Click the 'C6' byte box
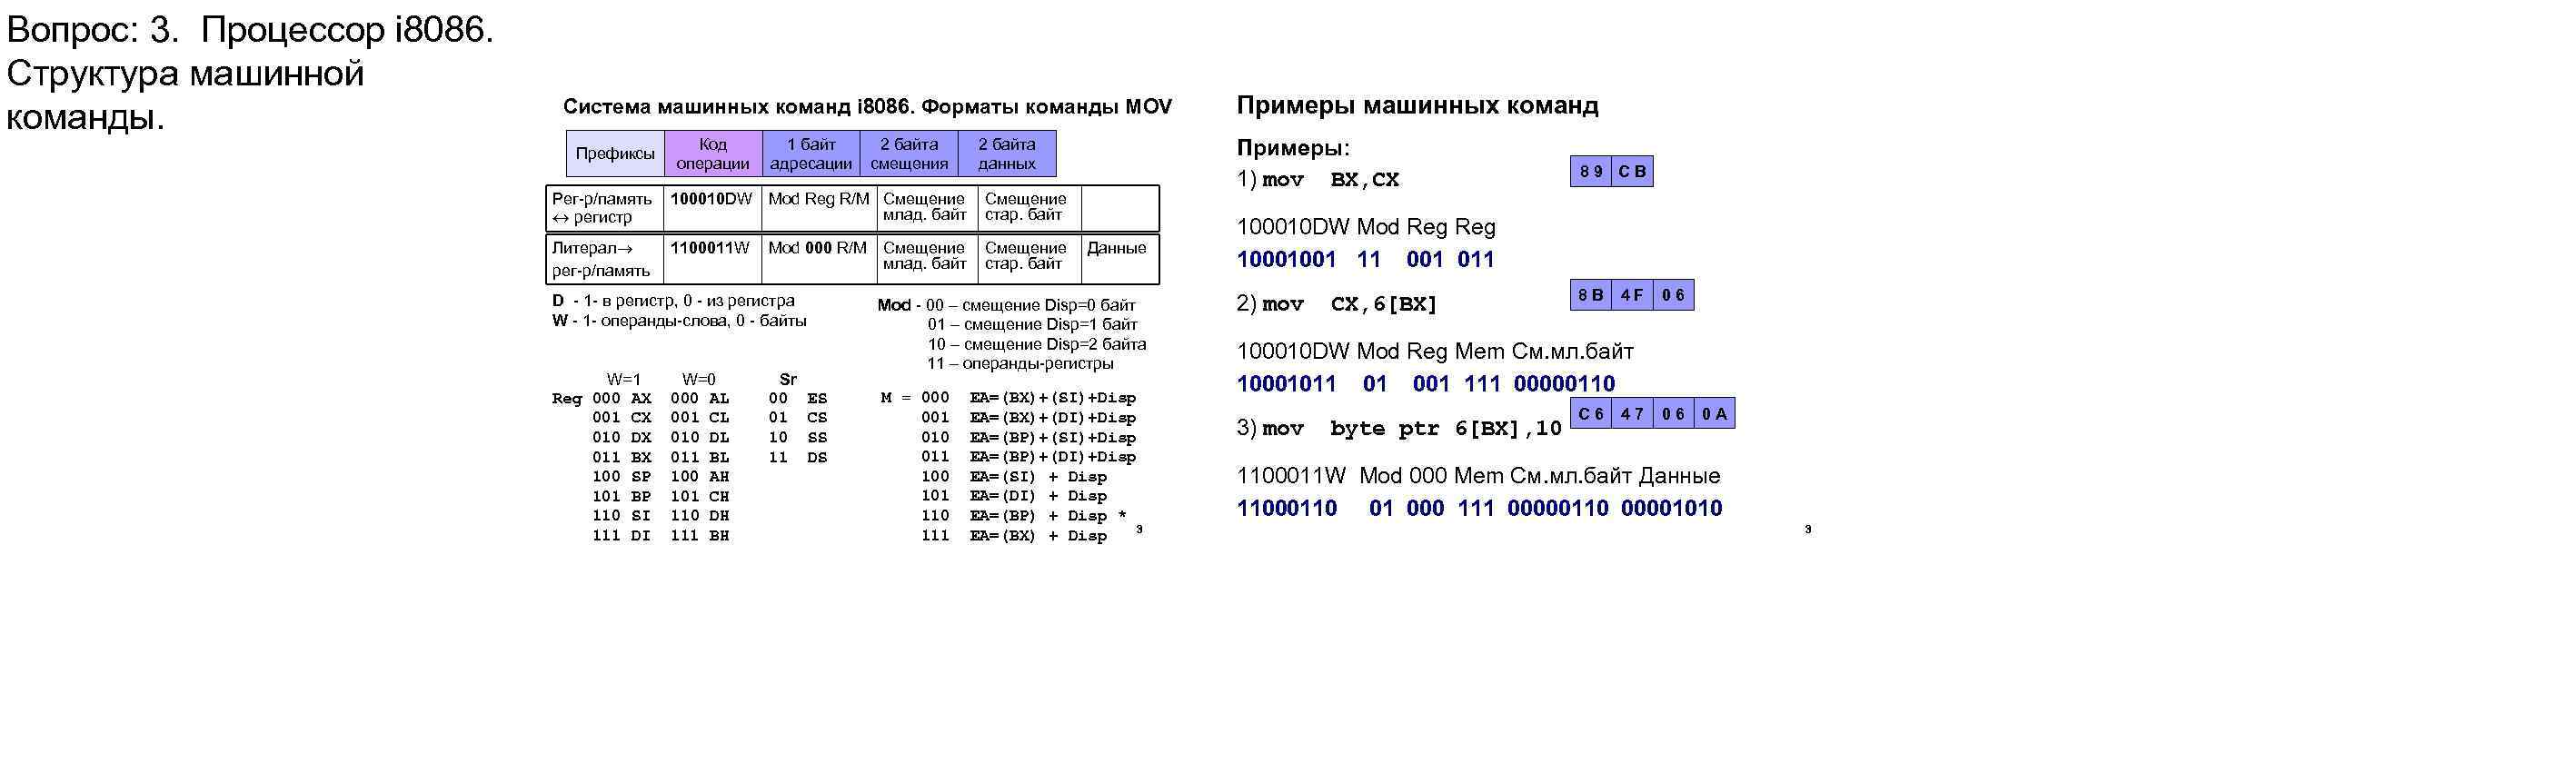 (x=1591, y=413)
